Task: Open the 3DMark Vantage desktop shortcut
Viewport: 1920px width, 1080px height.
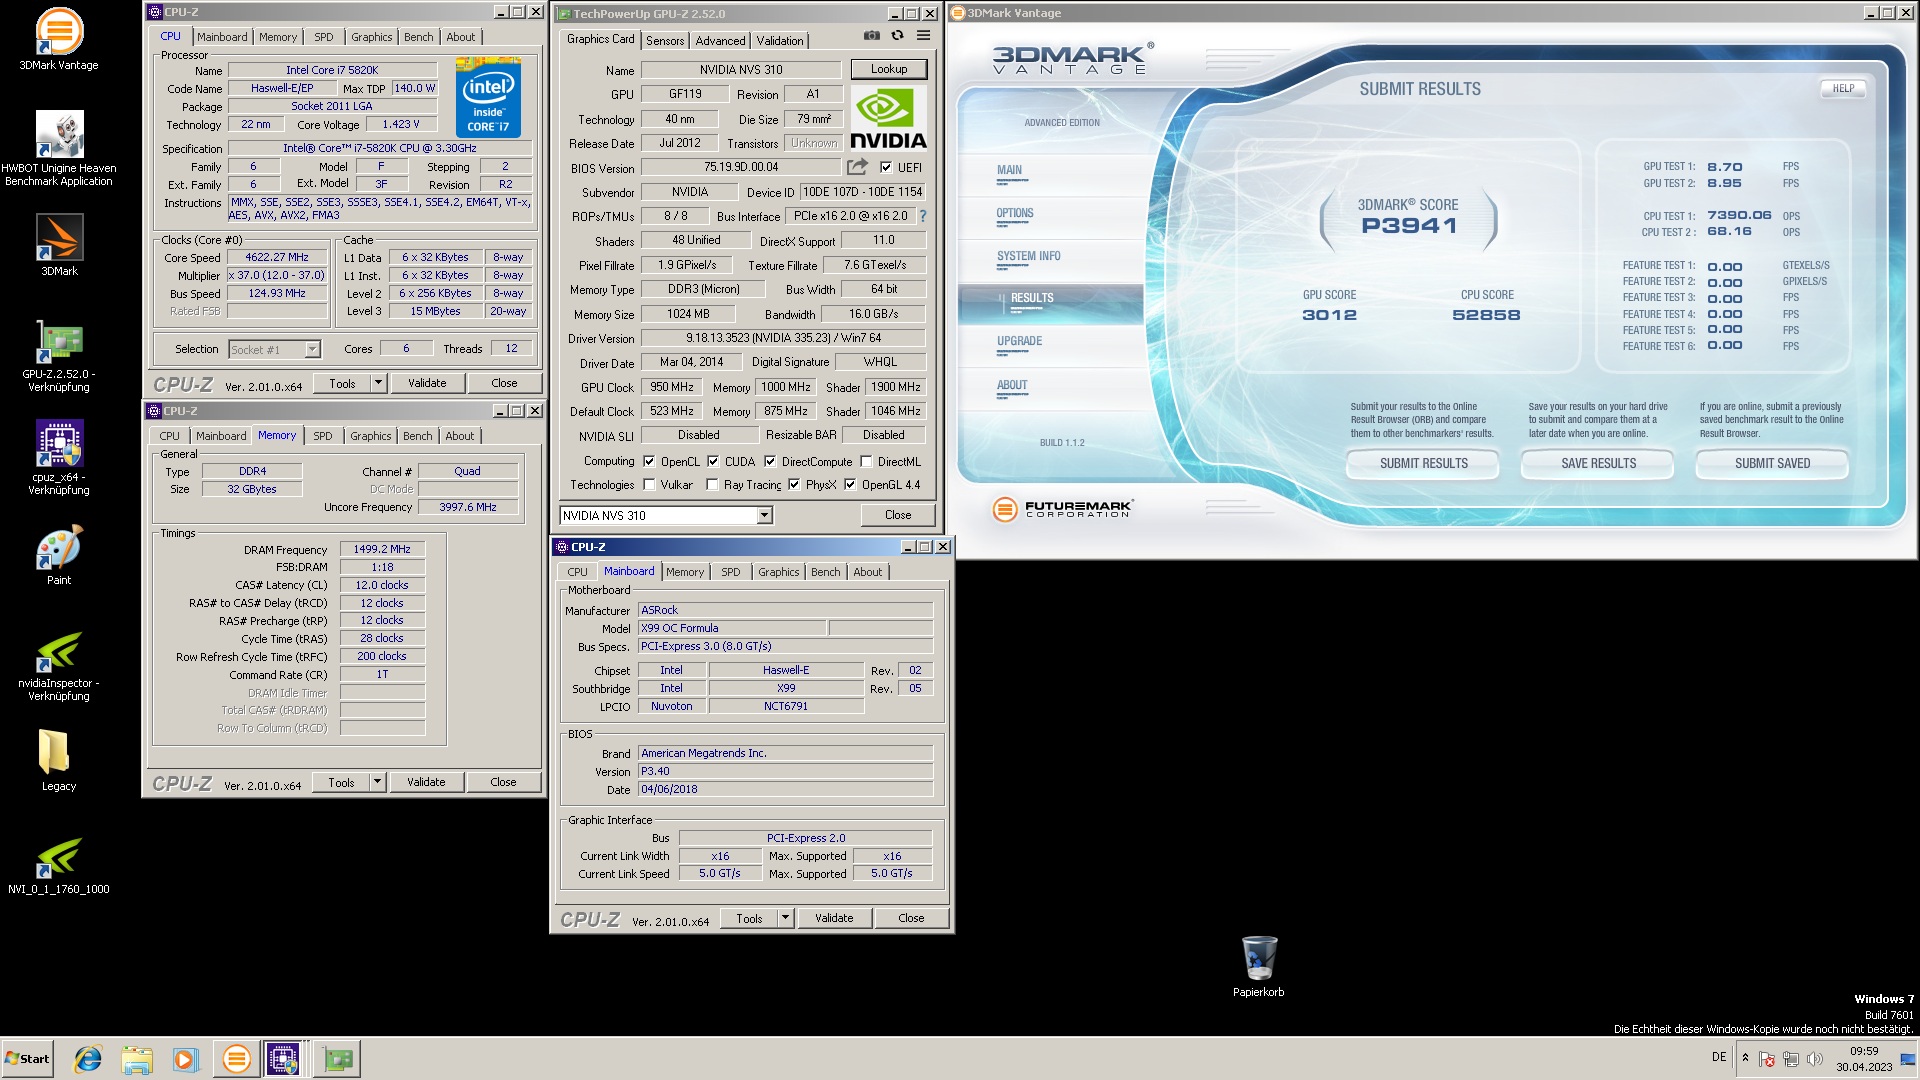Action: pyautogui.click(x=59, y=40)
